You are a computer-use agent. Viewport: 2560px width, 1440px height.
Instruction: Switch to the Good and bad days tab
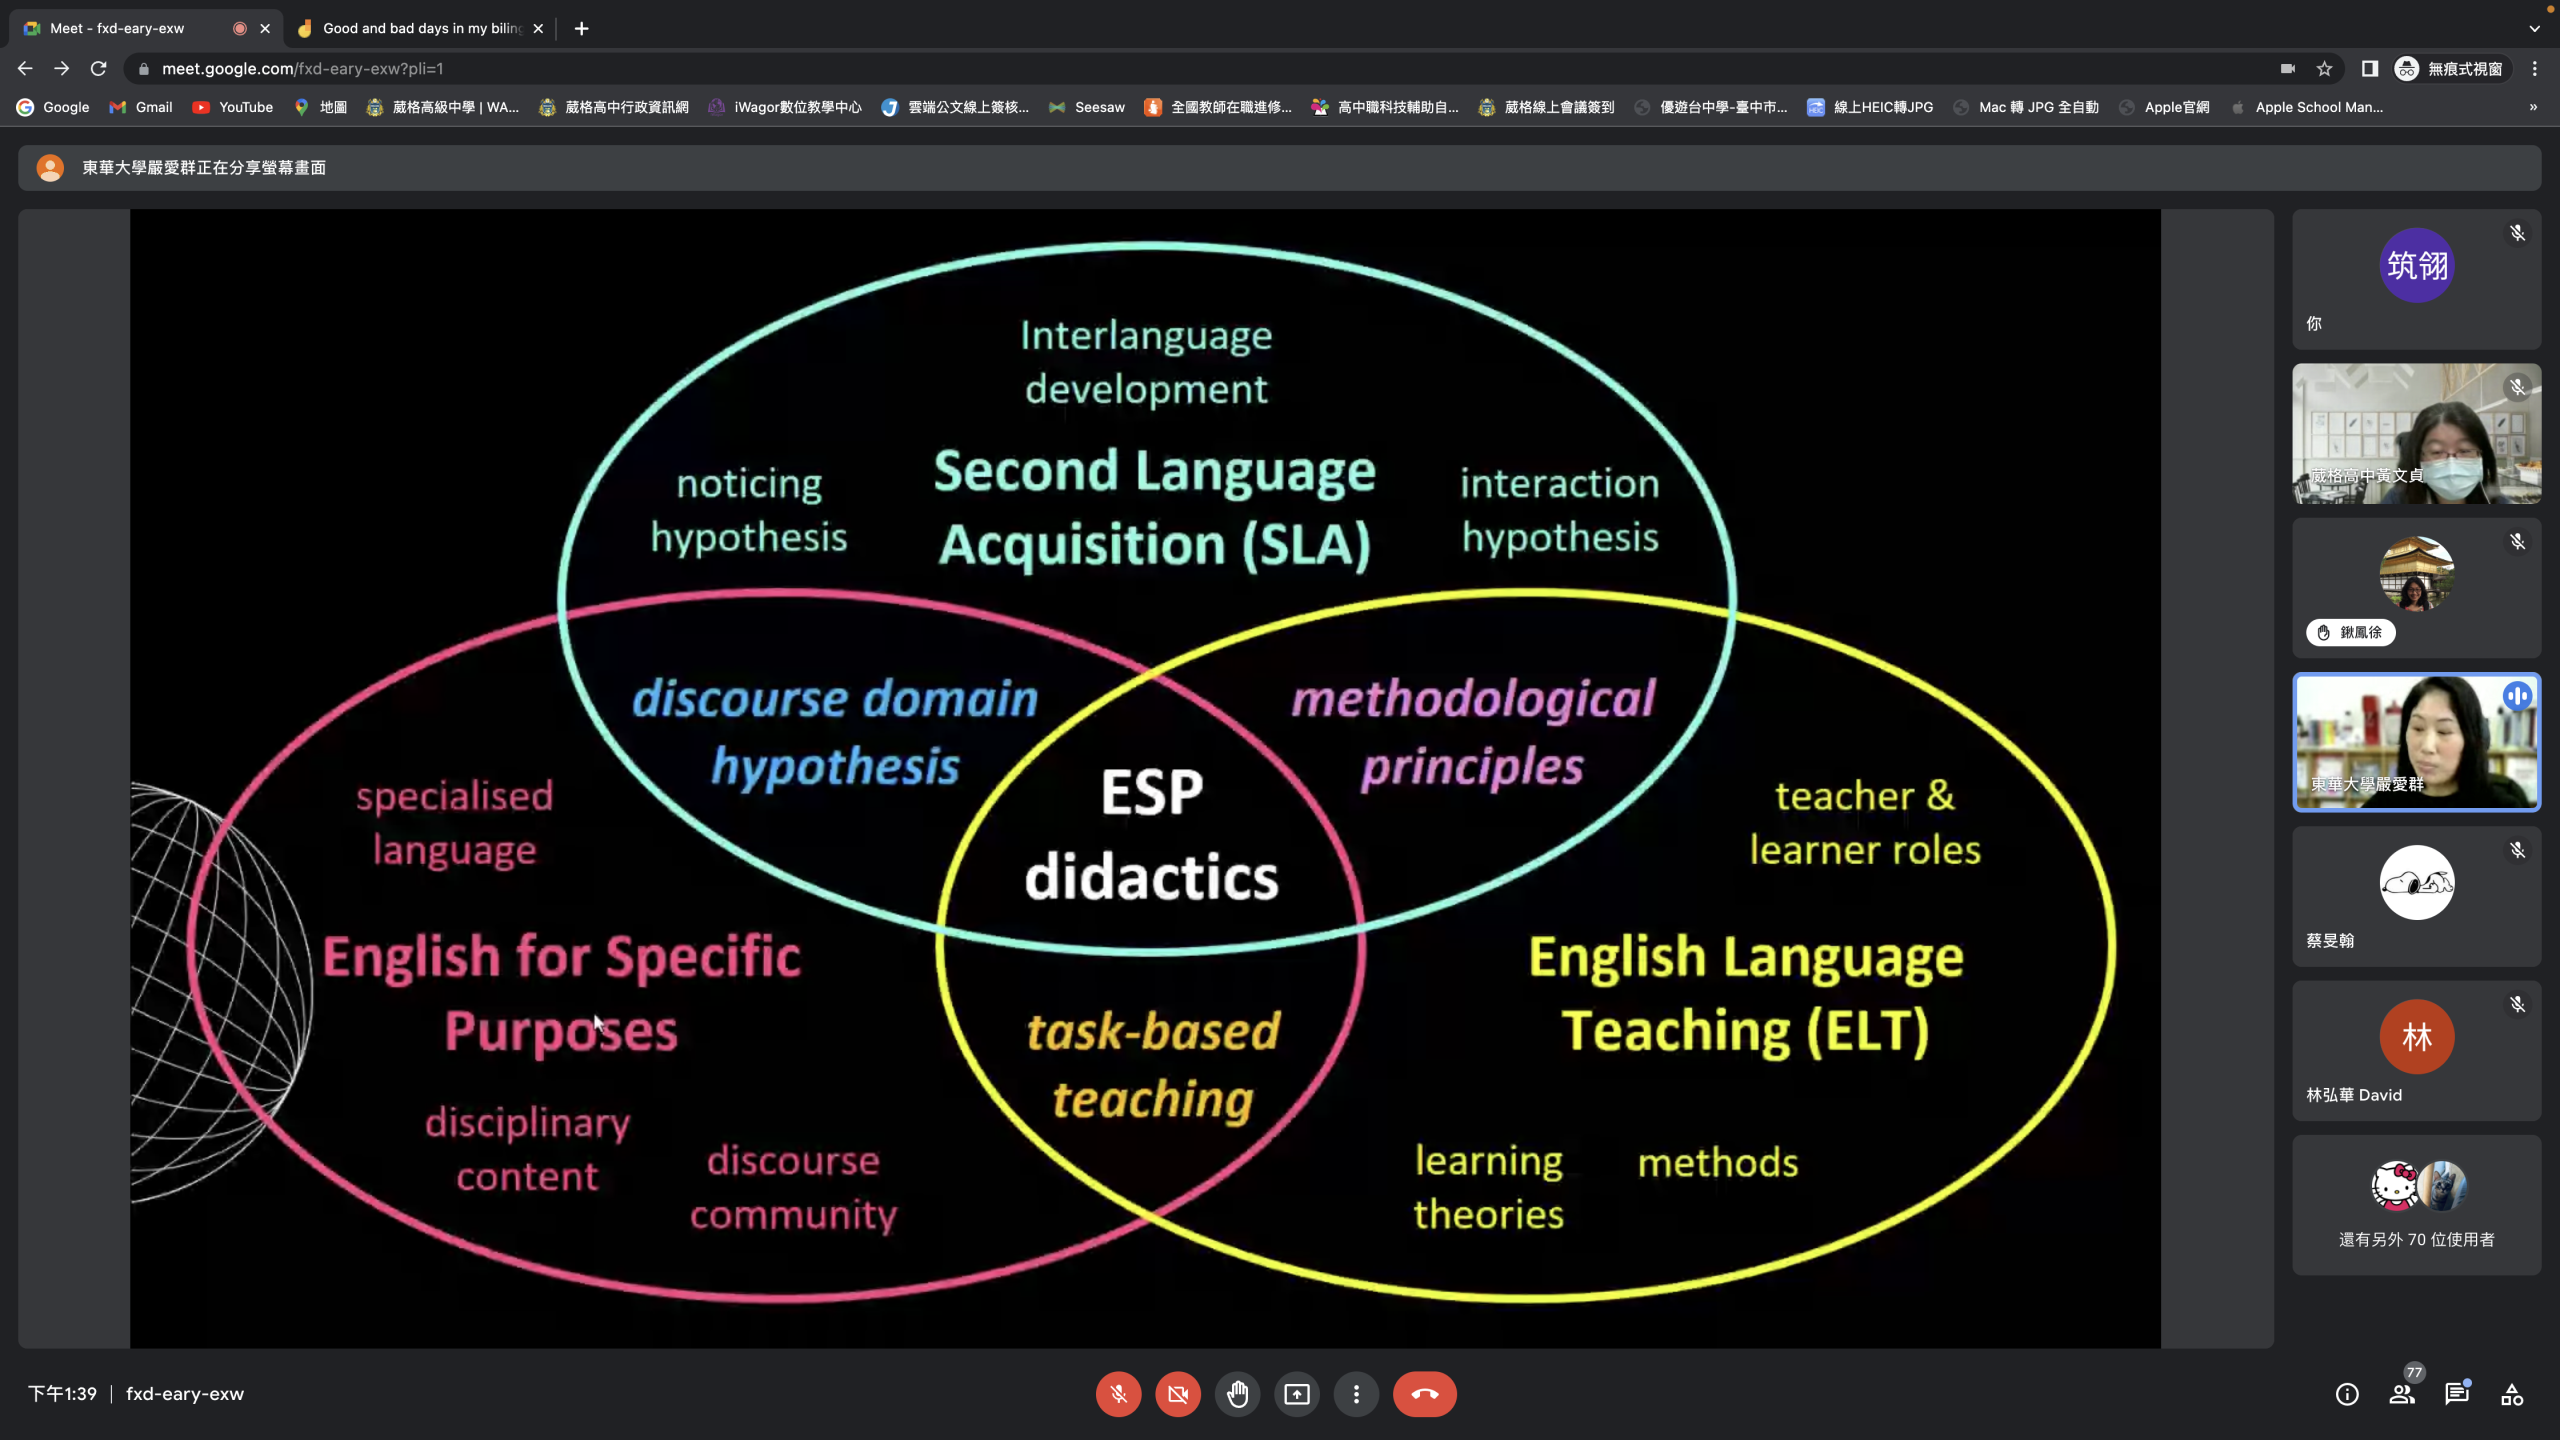coord(421,28)
